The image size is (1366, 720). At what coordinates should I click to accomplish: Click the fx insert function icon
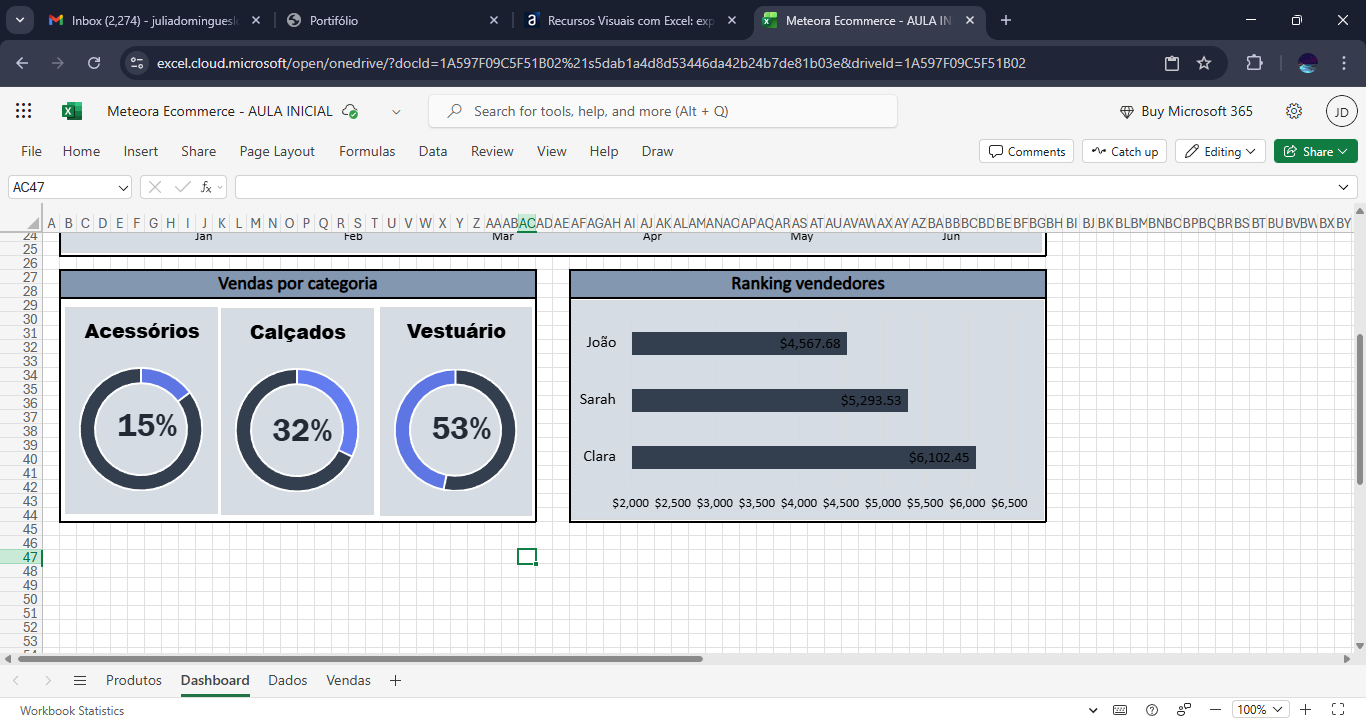(206, 187)
